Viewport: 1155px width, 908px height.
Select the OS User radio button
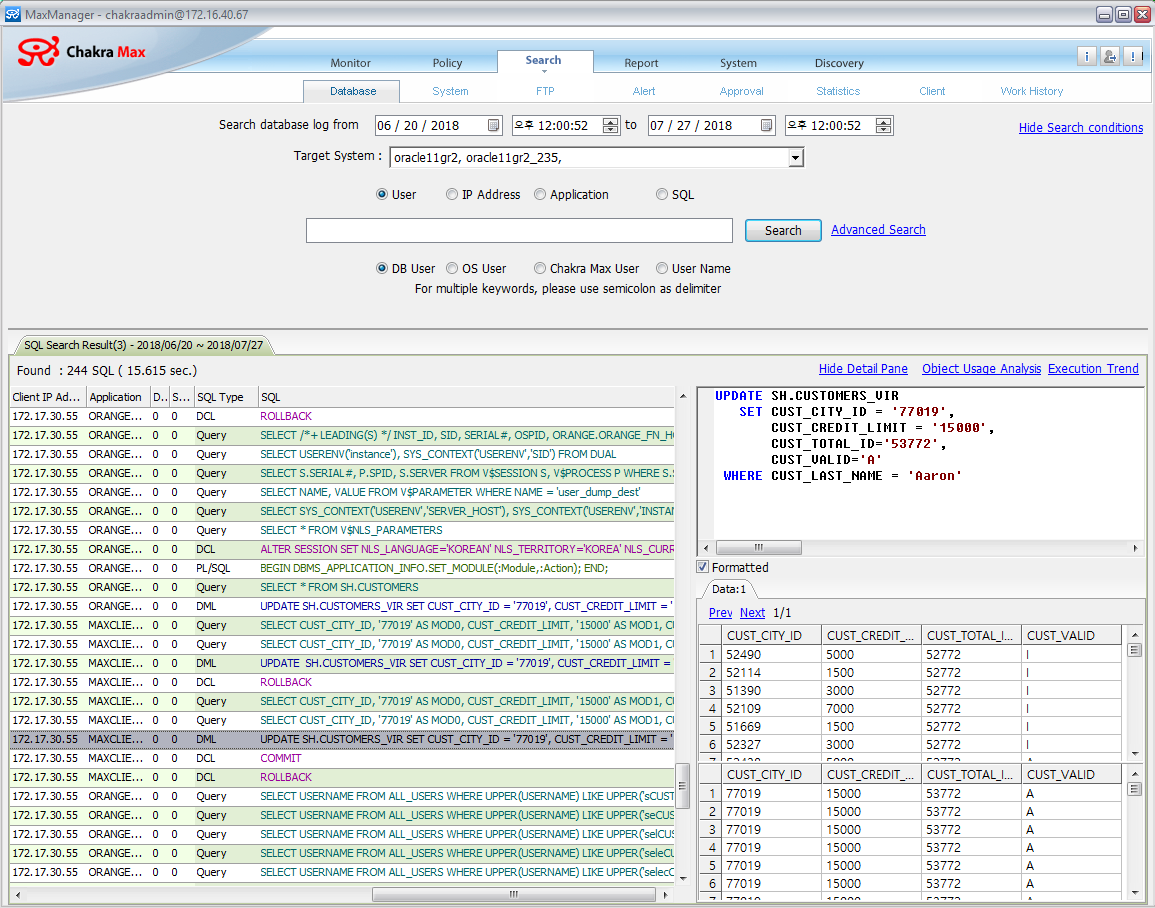(x=452, y=268)
